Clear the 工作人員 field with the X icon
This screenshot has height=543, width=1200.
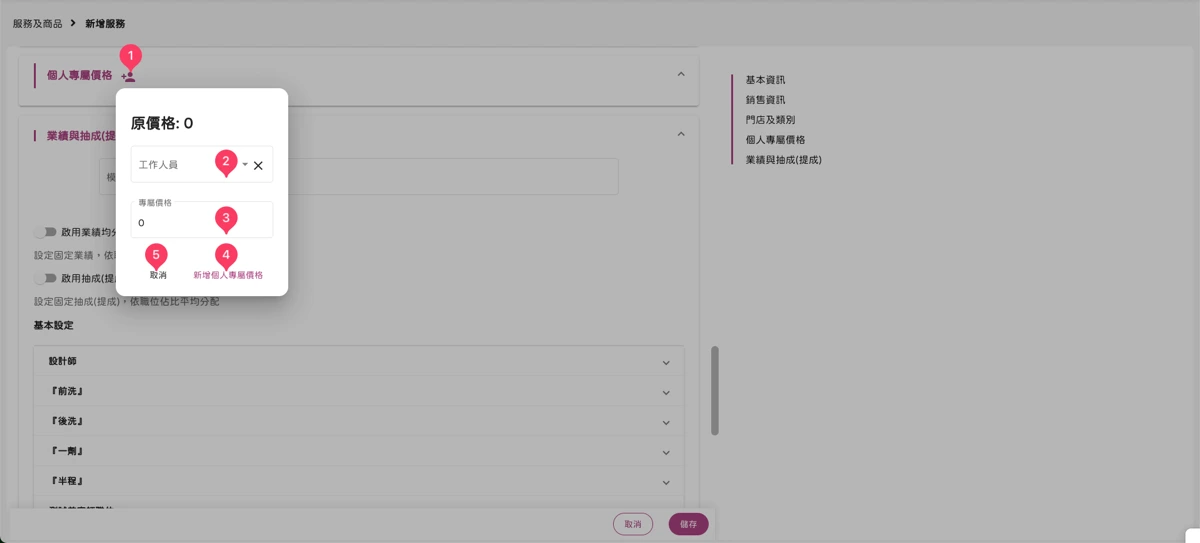(x=258, y=166)
